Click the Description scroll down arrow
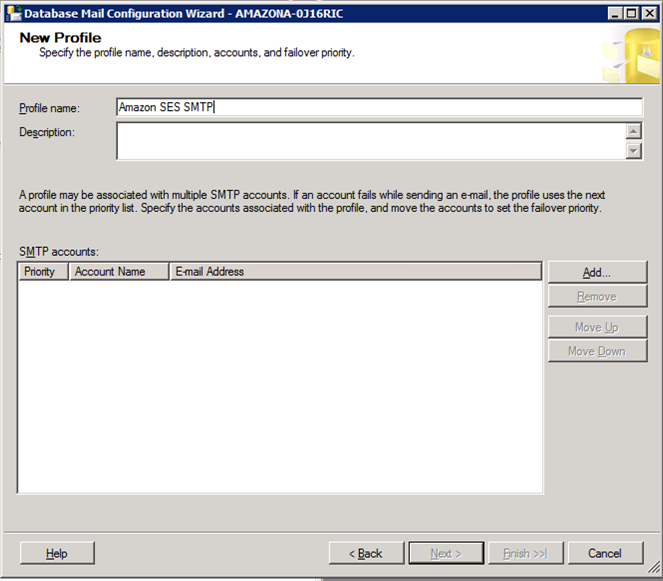Image resolution: width=663 pixels, height=581 pixels. click(x=633, y=151)
